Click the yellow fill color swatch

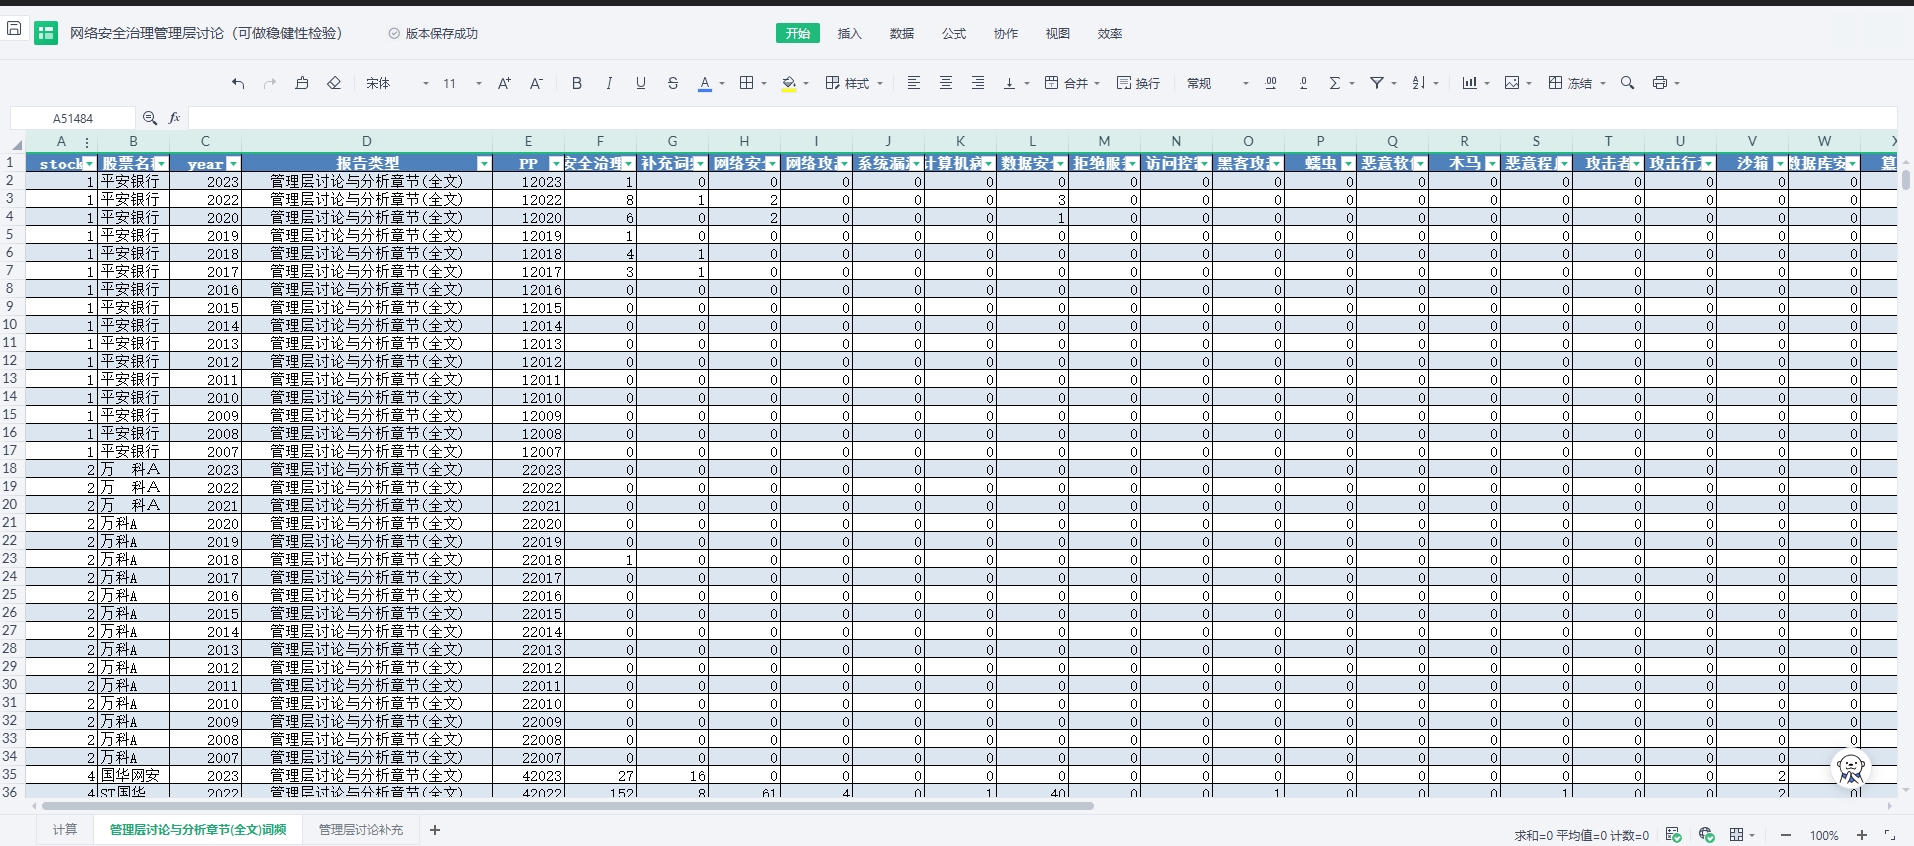point(789,83)
